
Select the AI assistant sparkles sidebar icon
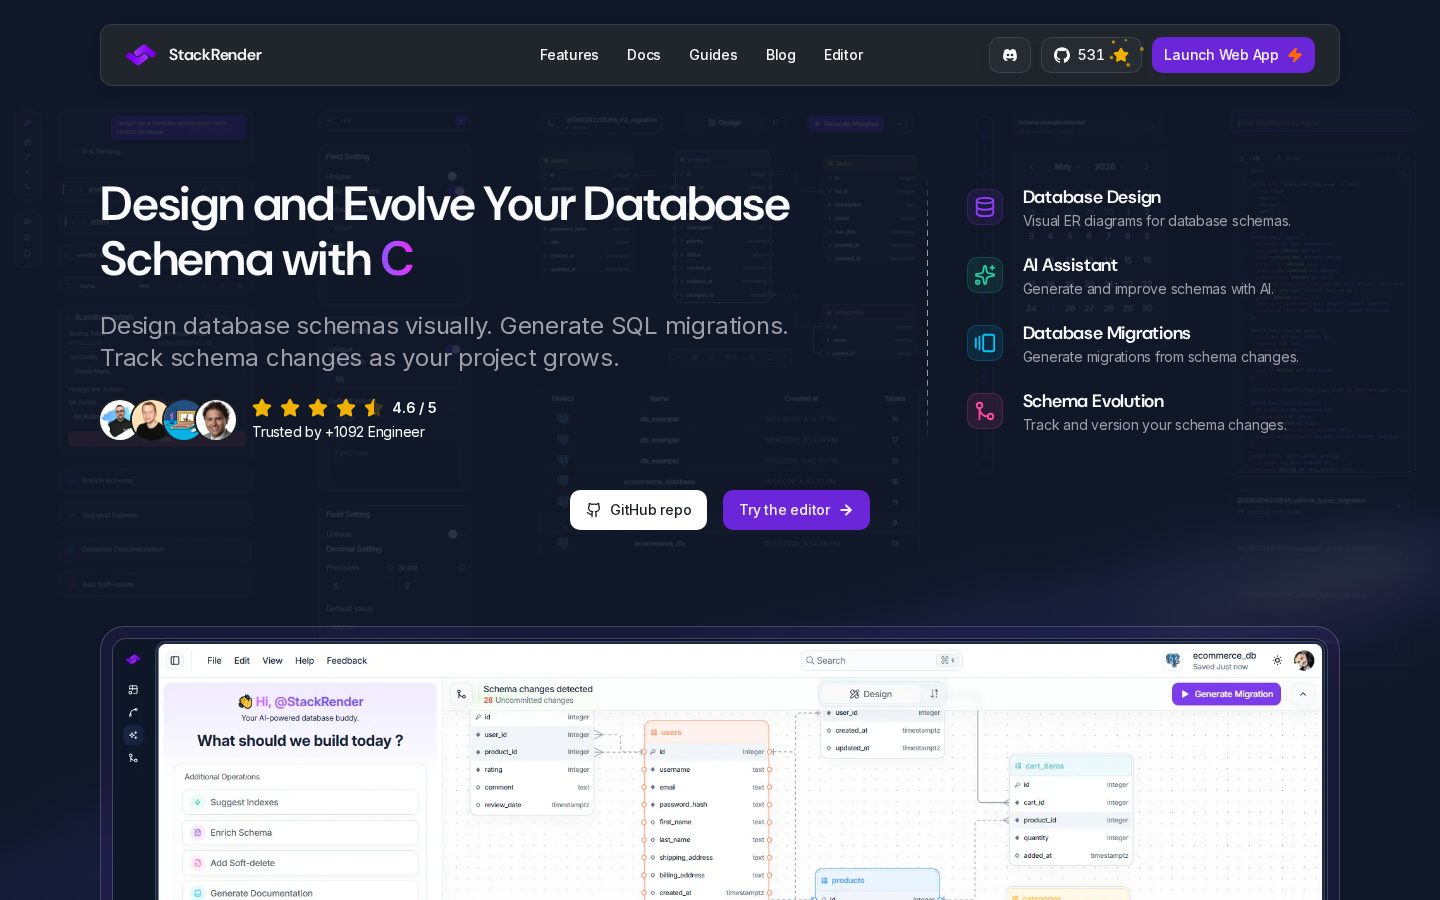133,735
